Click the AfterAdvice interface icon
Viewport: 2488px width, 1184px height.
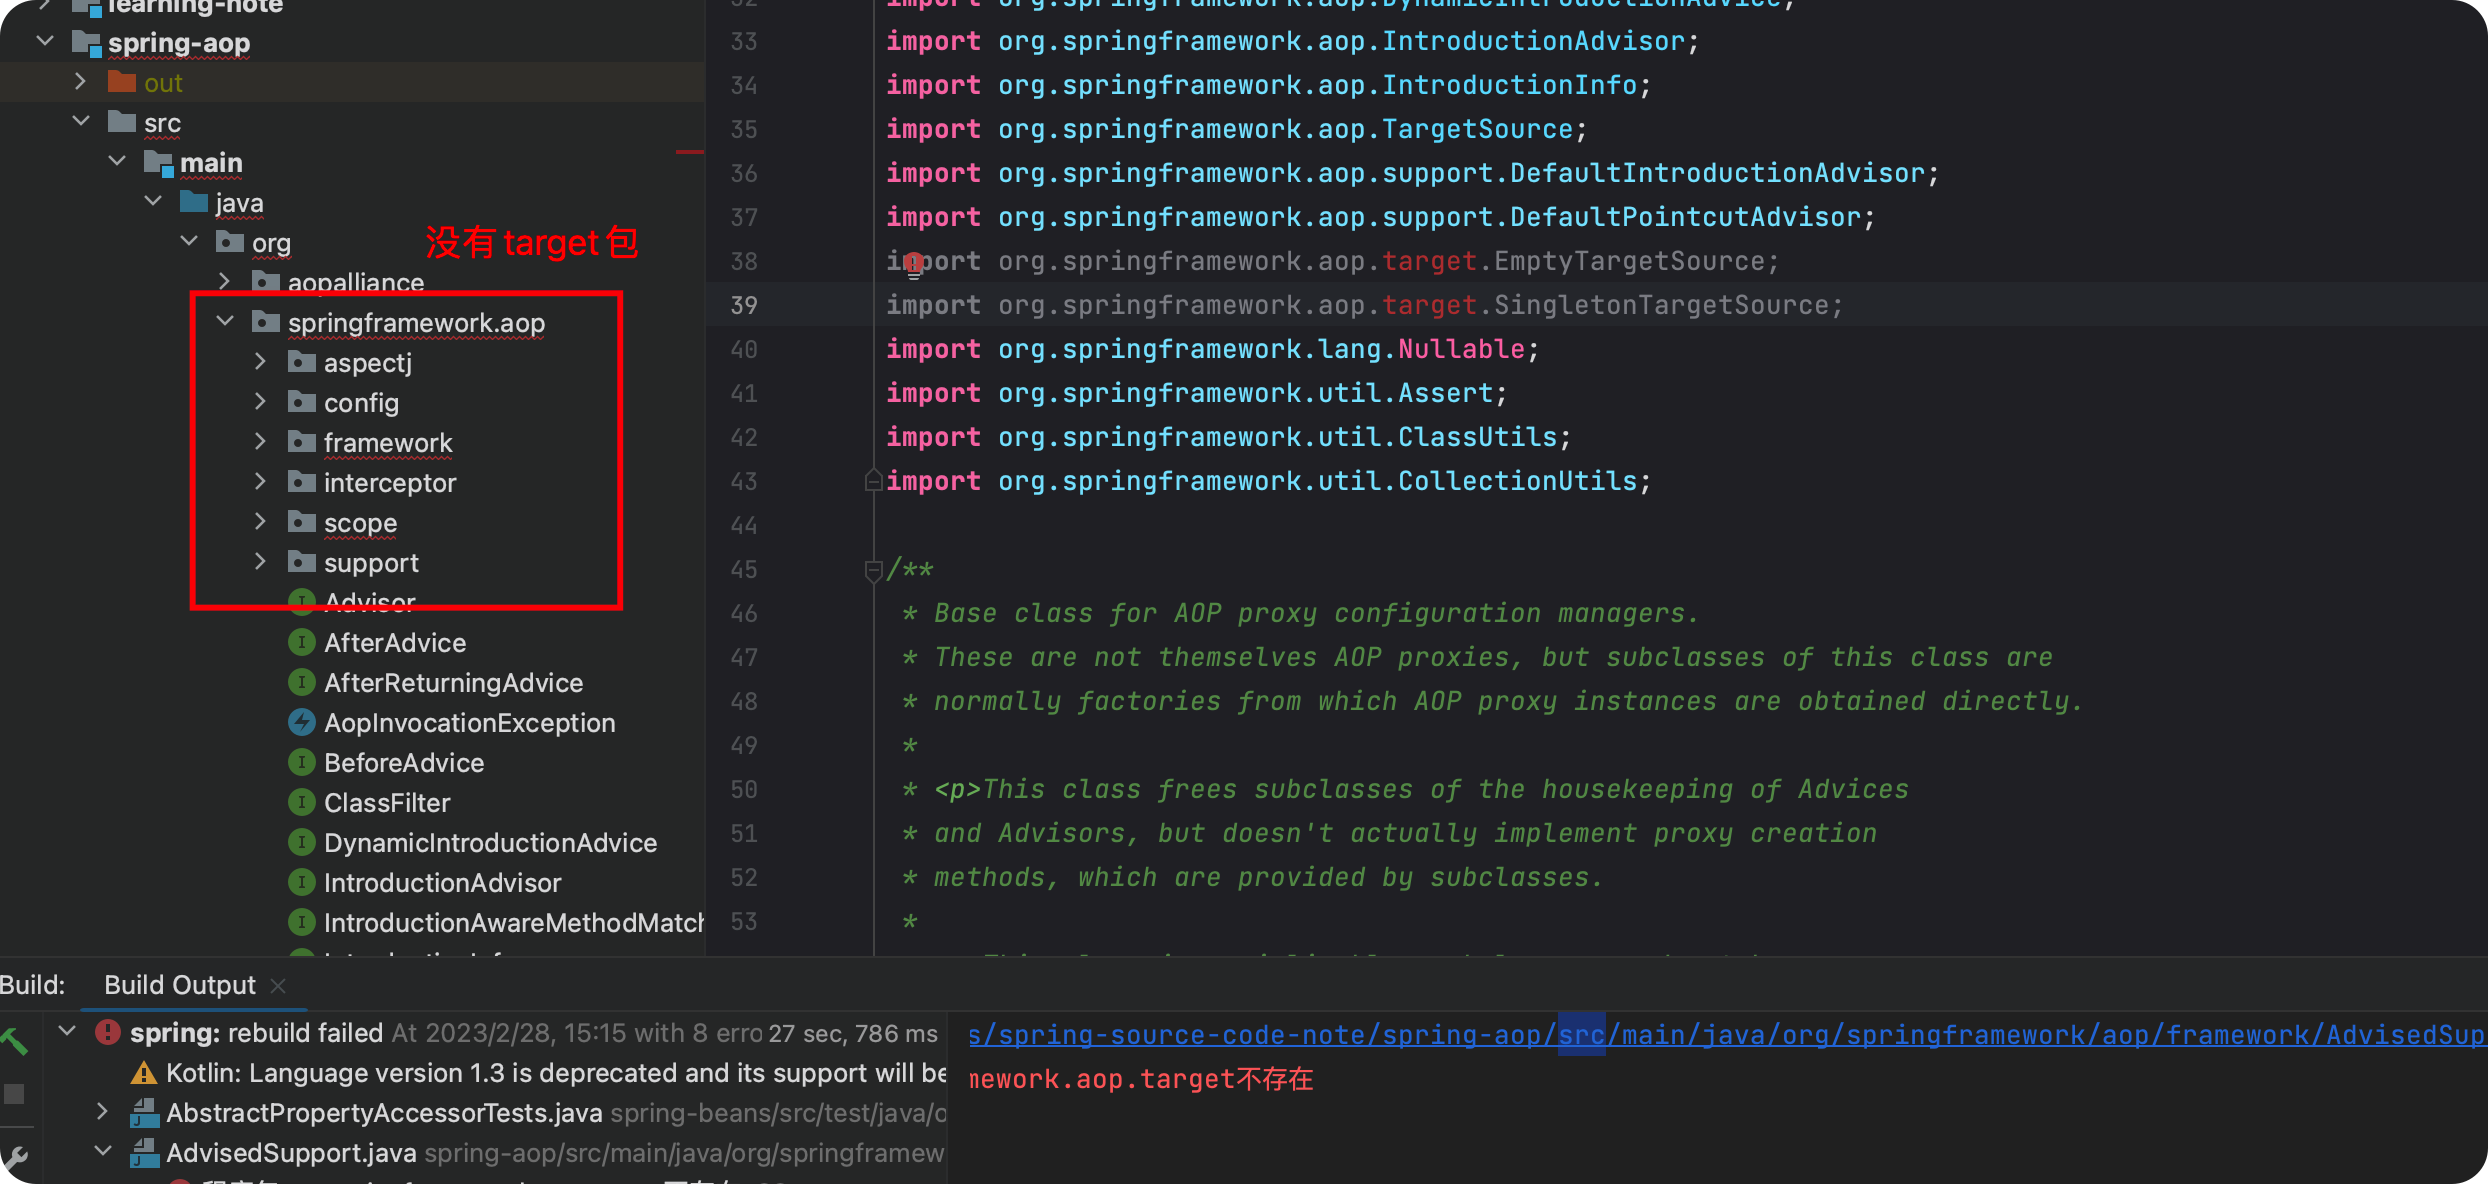coord(302,642)
